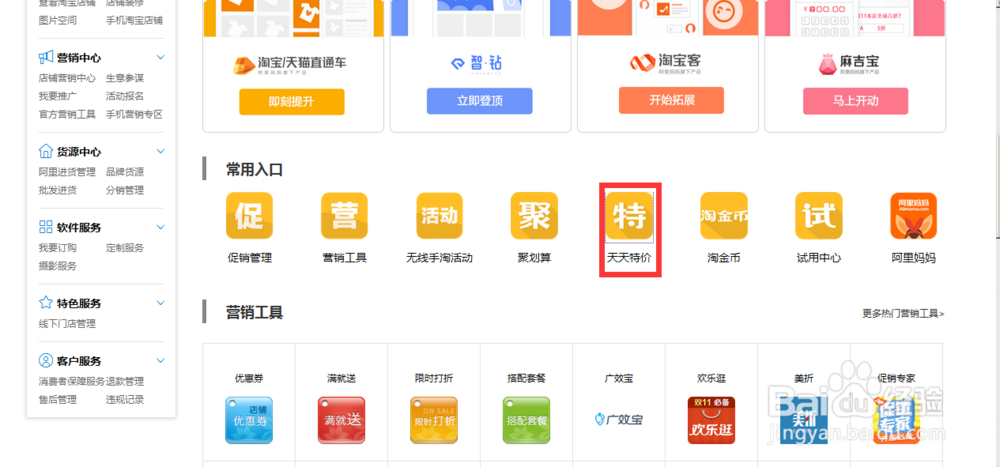This screenshot has width=1000, height=467.
Task: Open 活动报名 in sidebar
Action: (125, 96)
